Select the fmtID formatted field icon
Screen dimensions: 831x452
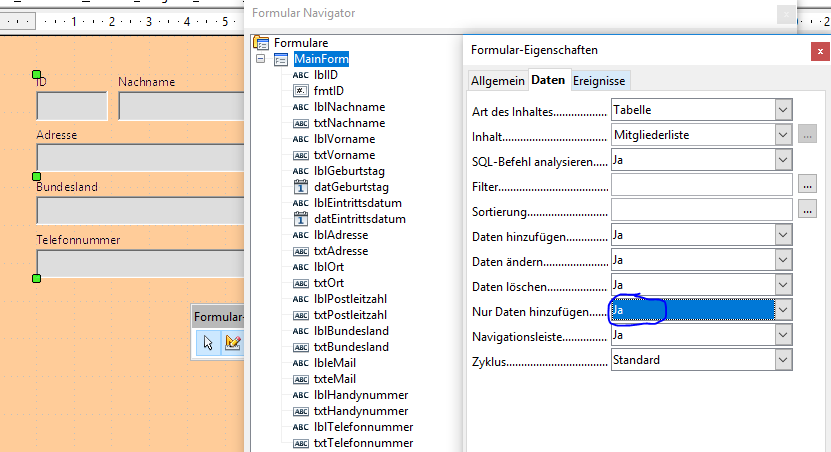tap(301, 91)
